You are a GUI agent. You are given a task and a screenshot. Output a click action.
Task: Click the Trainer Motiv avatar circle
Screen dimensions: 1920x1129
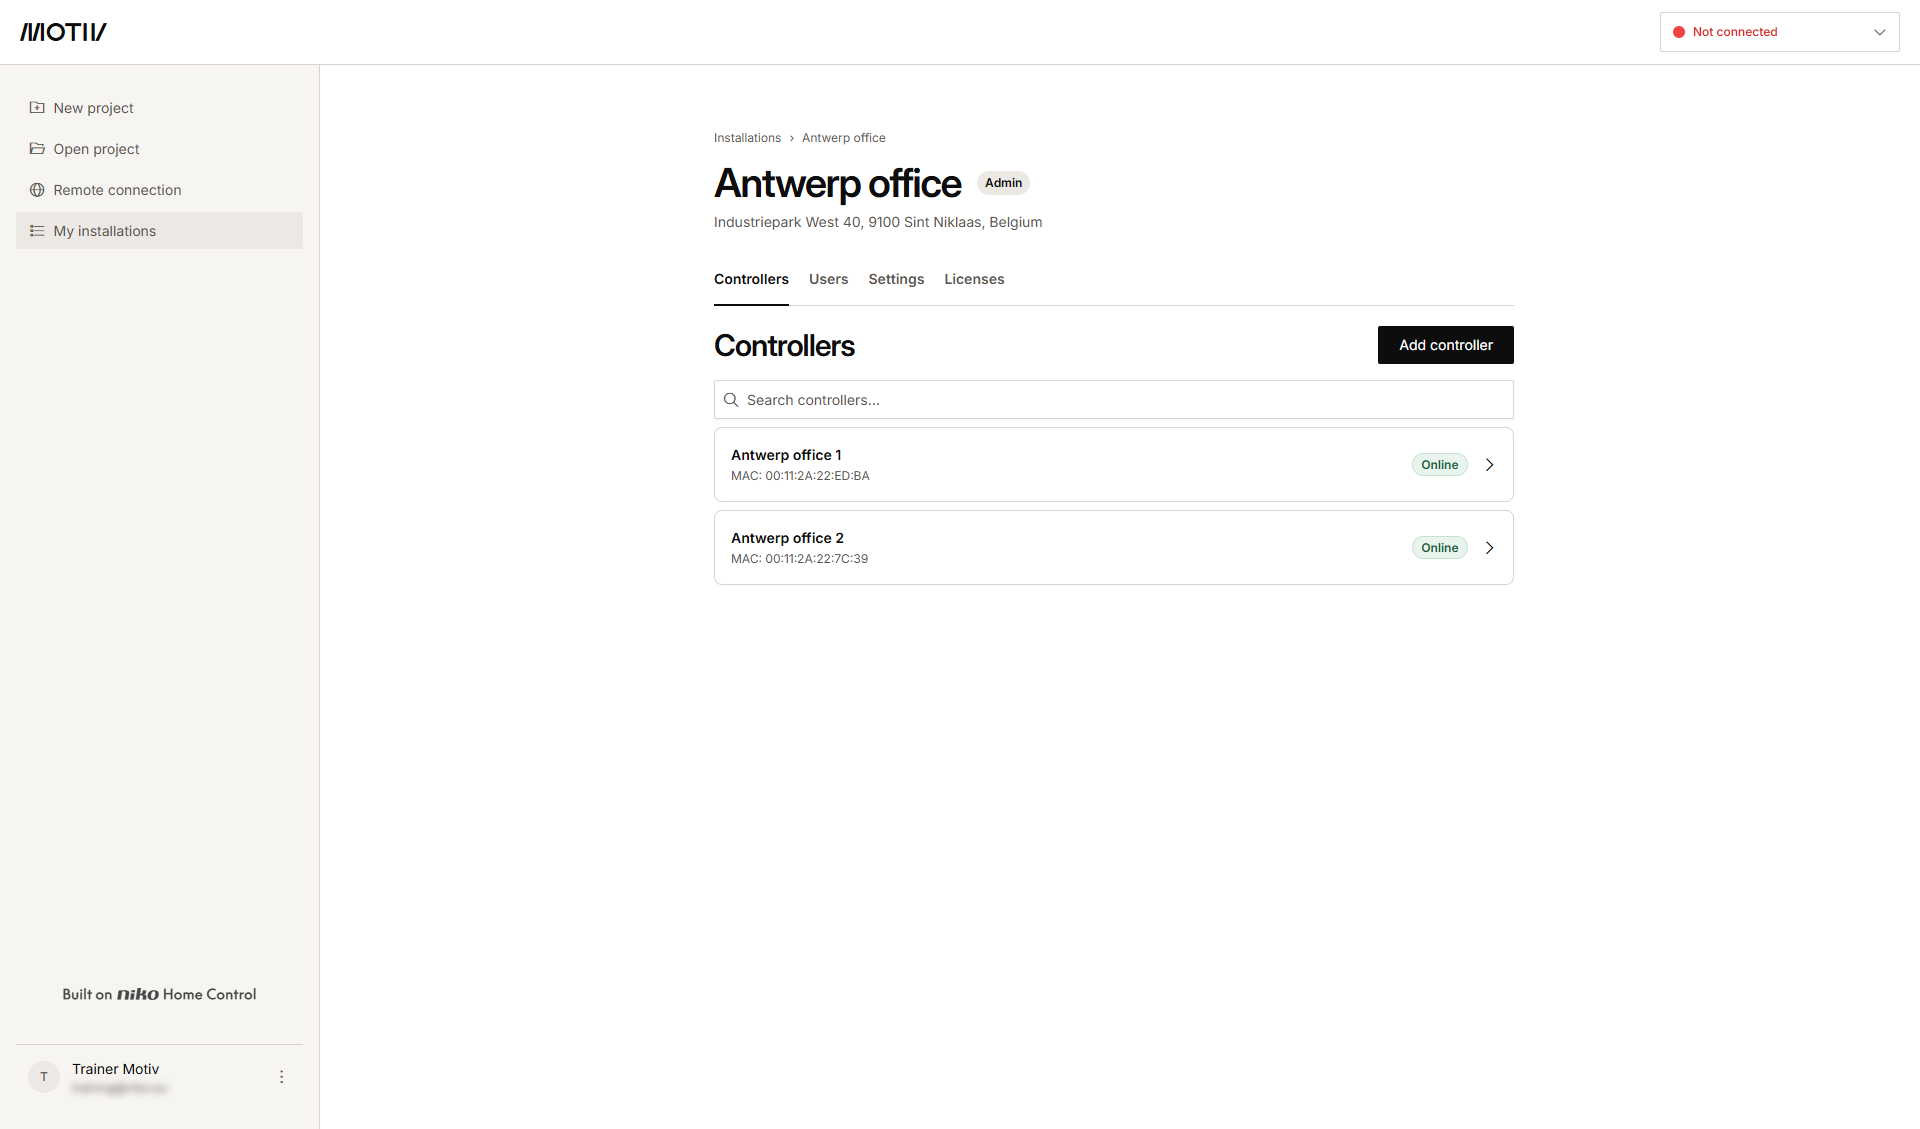pos(44,1077)
